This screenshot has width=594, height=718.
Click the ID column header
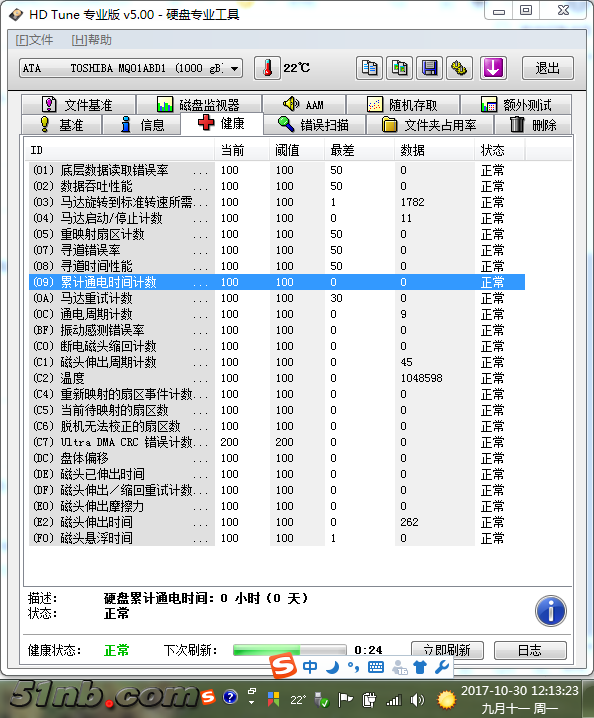pos(119,150)
